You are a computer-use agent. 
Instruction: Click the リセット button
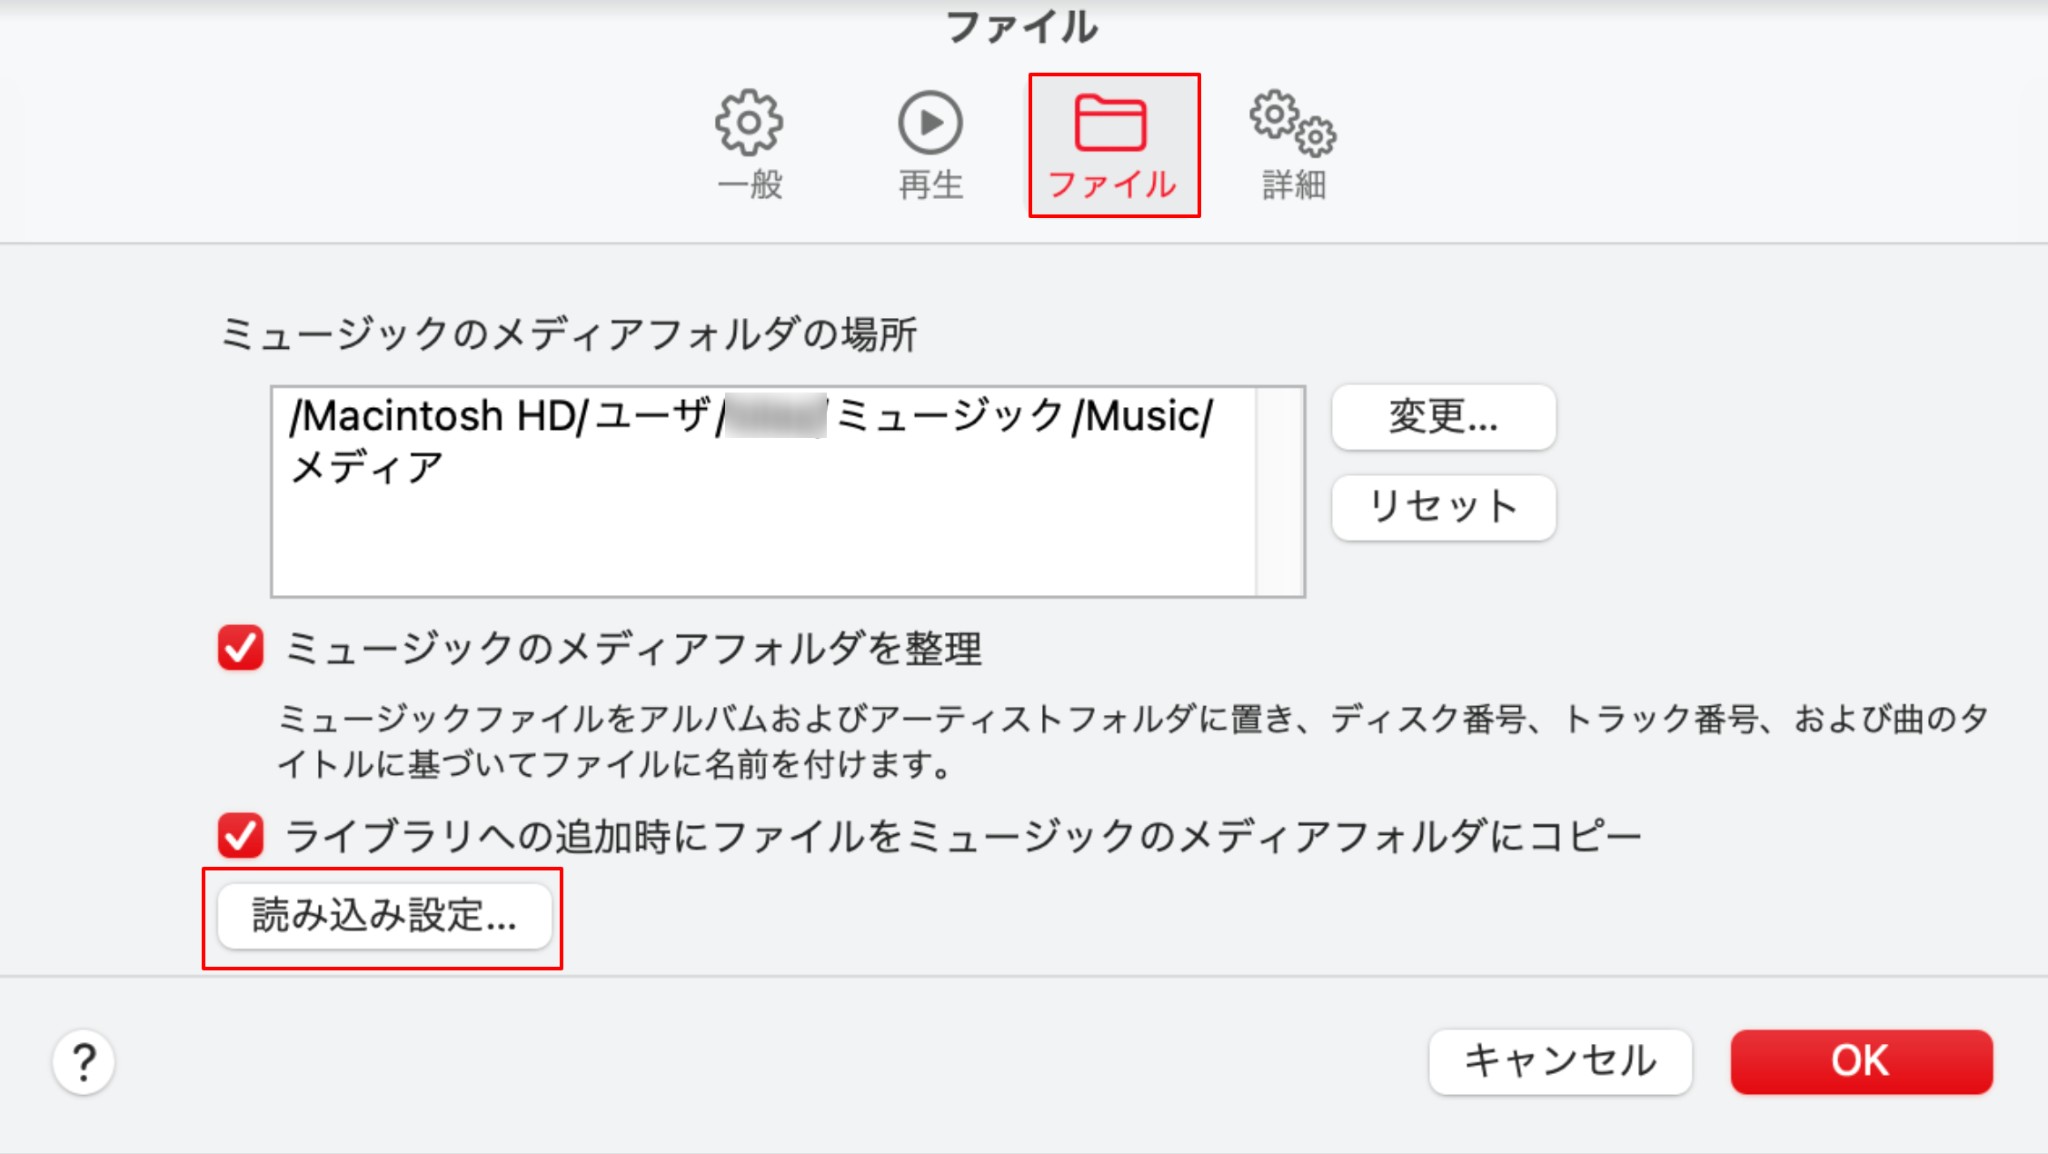[1443, 507]
